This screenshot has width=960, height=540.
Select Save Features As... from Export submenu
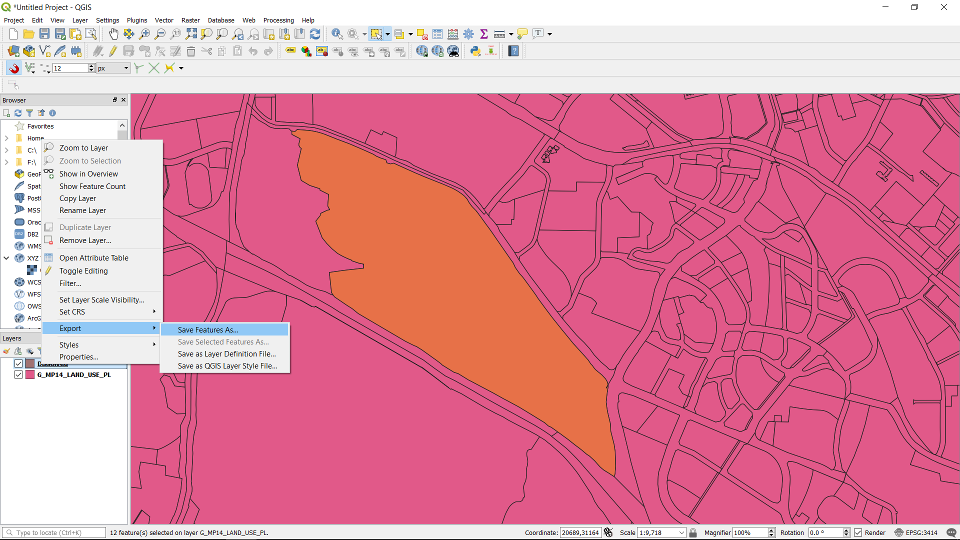[x=208, y=329]
